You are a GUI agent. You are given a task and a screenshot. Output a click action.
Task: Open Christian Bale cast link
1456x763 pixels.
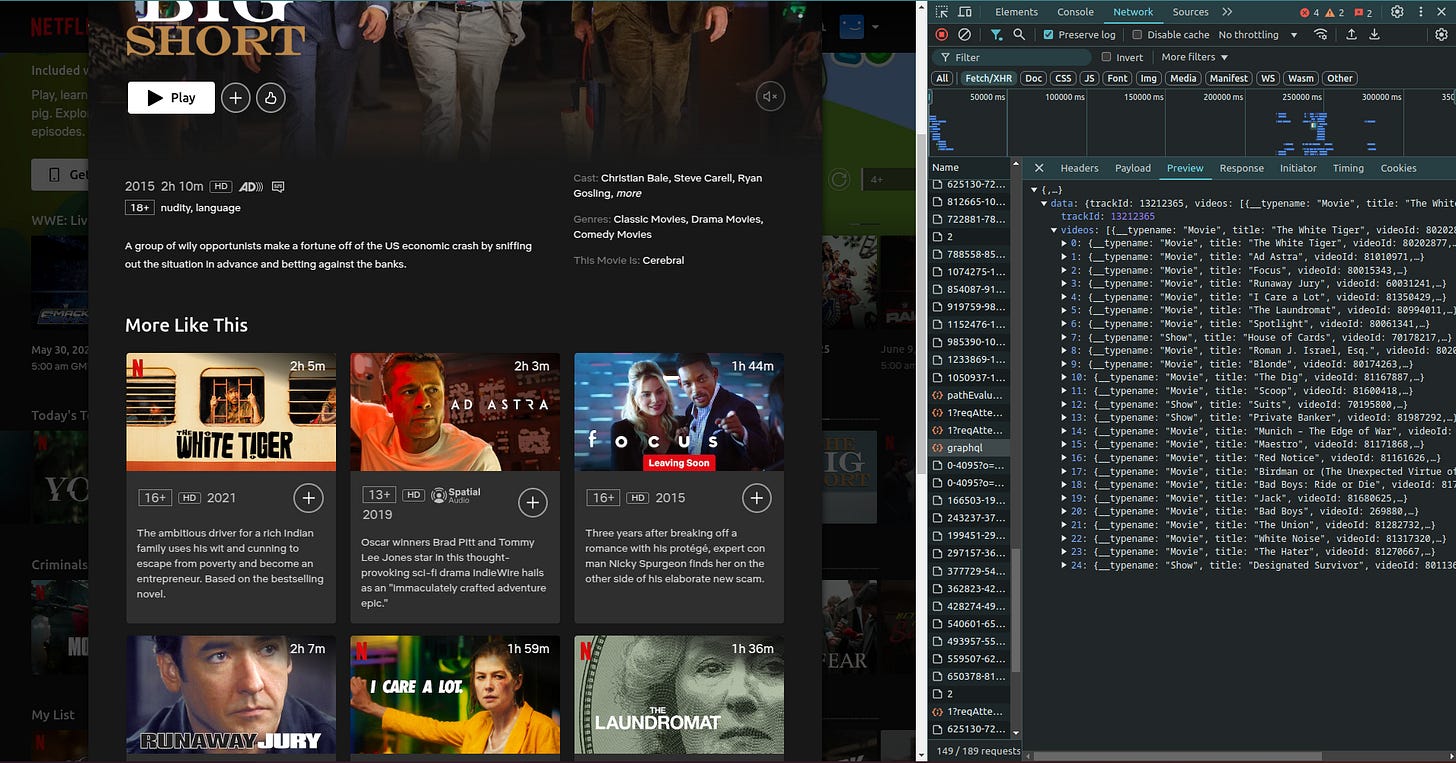click(635, 178)
